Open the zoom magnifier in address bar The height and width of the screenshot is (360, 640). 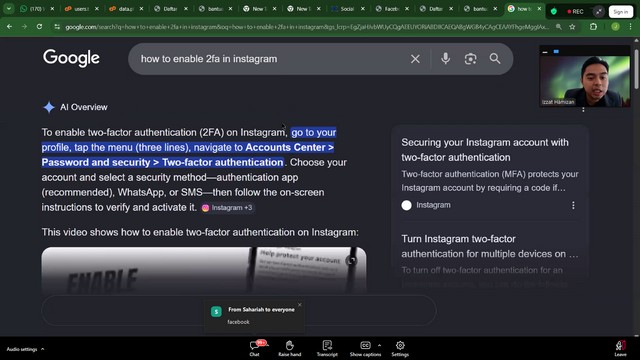[x=559, y=27]
